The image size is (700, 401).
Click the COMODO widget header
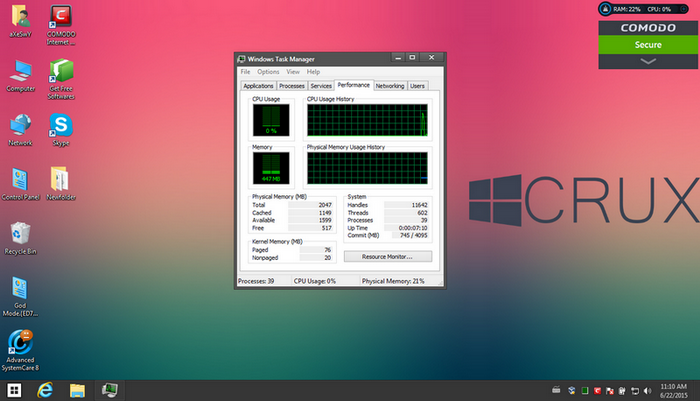(648, 28)
